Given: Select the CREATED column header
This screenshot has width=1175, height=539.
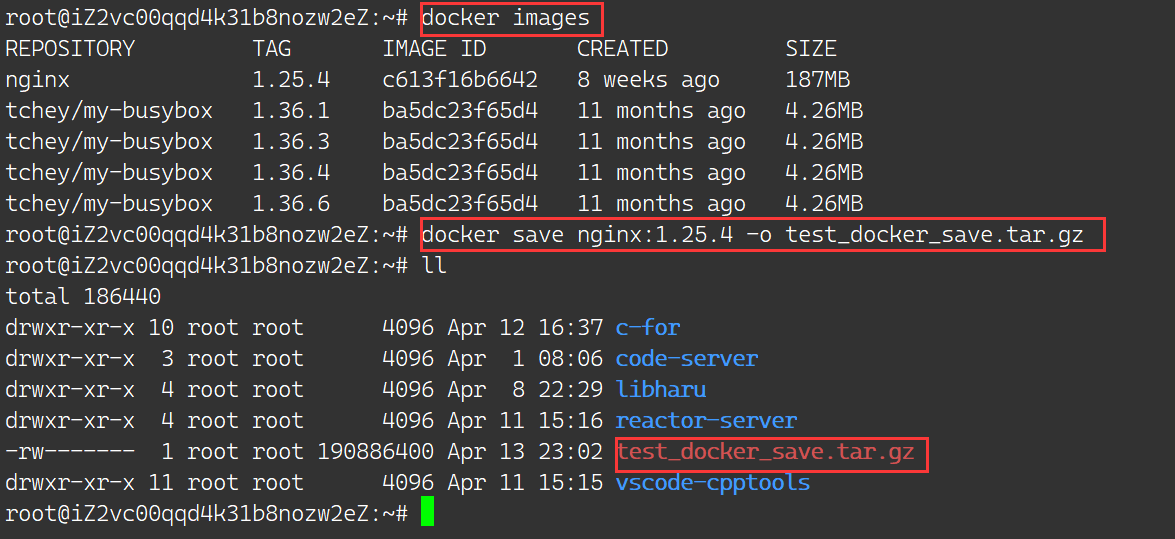Looking at the screenshot, I should click(x=622, y=49).
